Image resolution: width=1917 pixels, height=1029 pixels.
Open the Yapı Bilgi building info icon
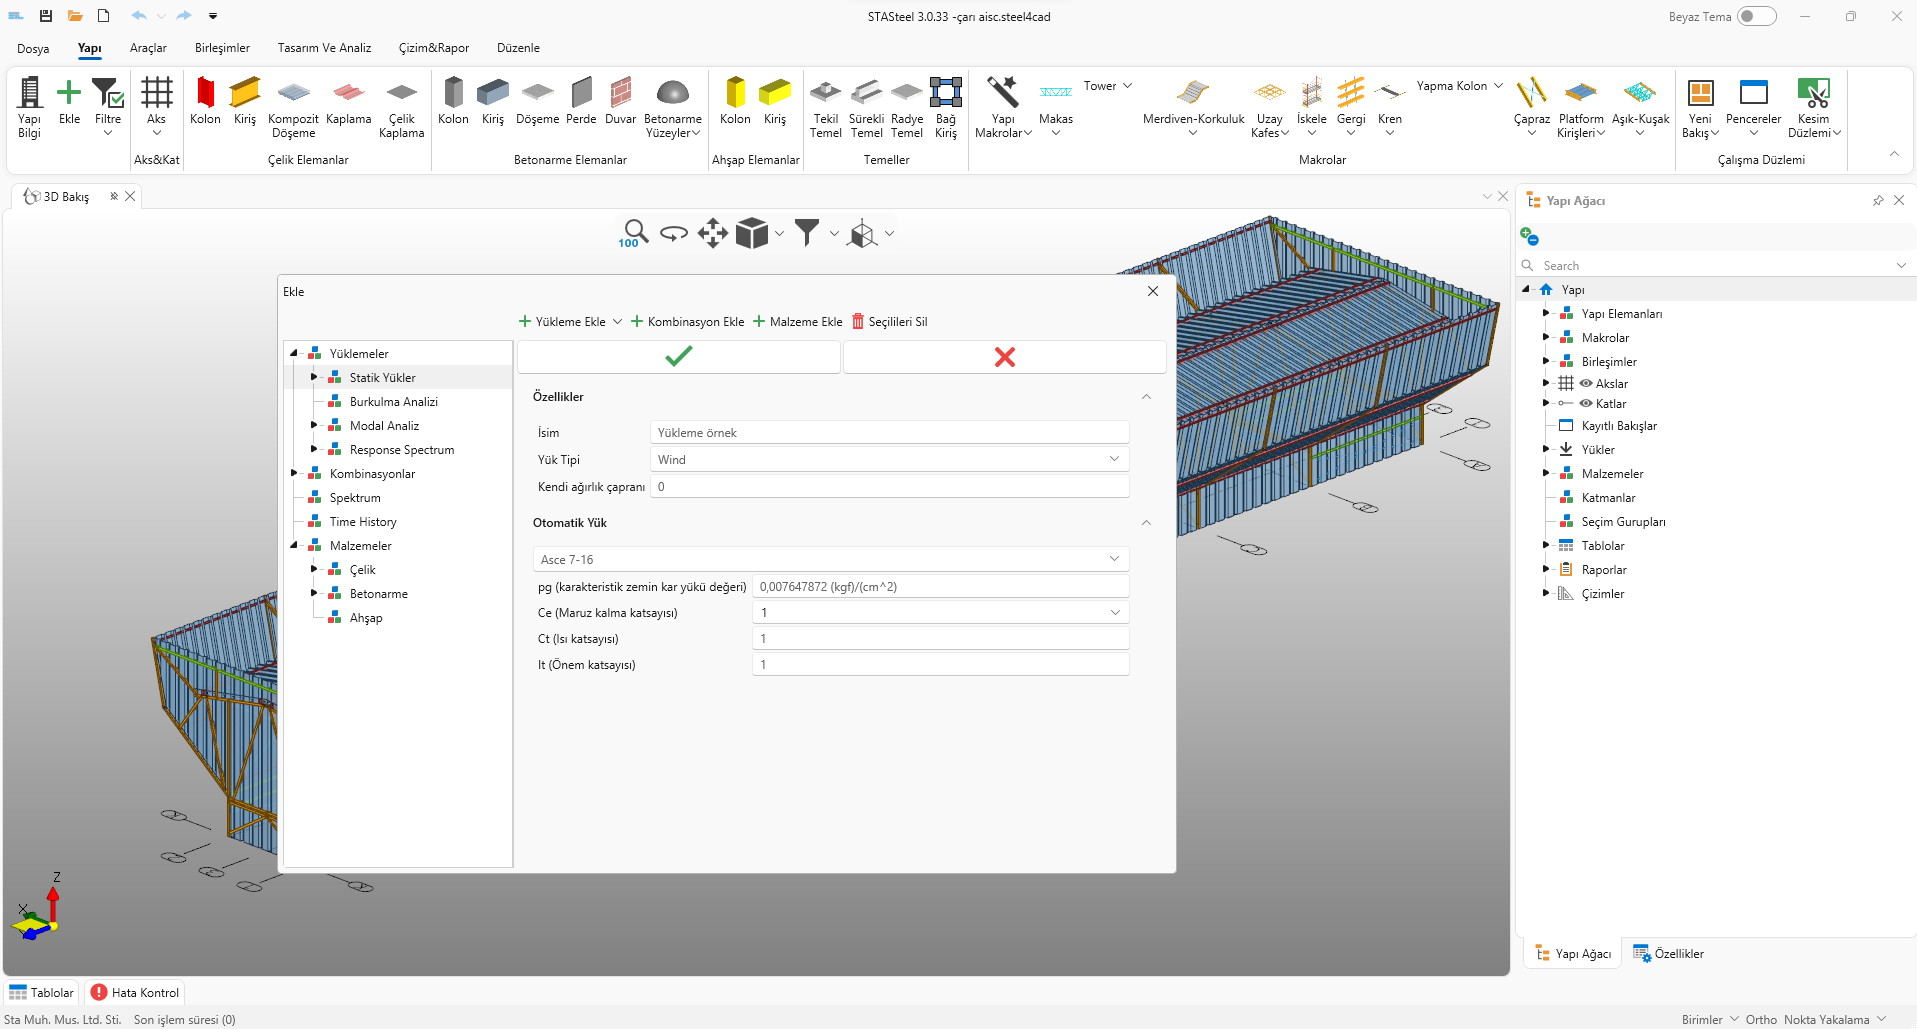(x=30, y=94)
